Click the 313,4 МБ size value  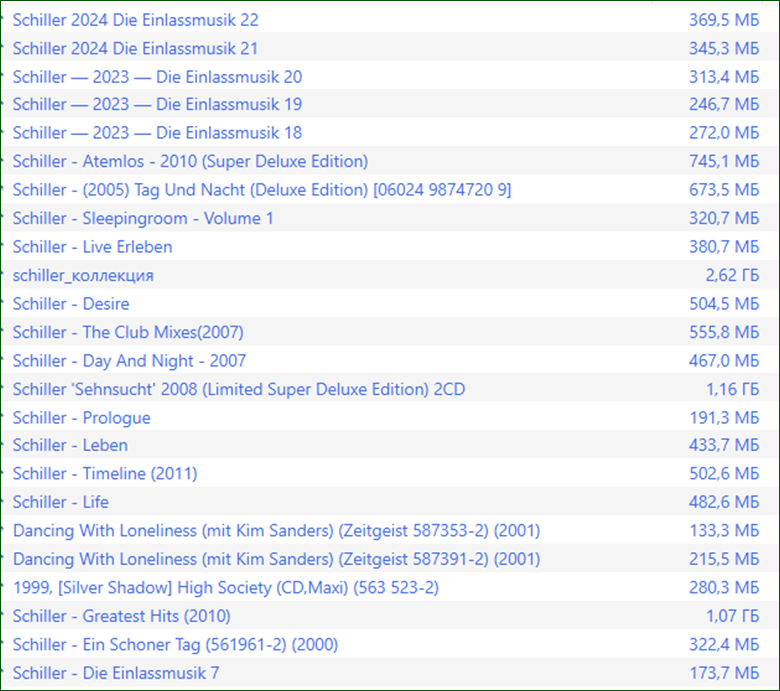pos(724,77)
